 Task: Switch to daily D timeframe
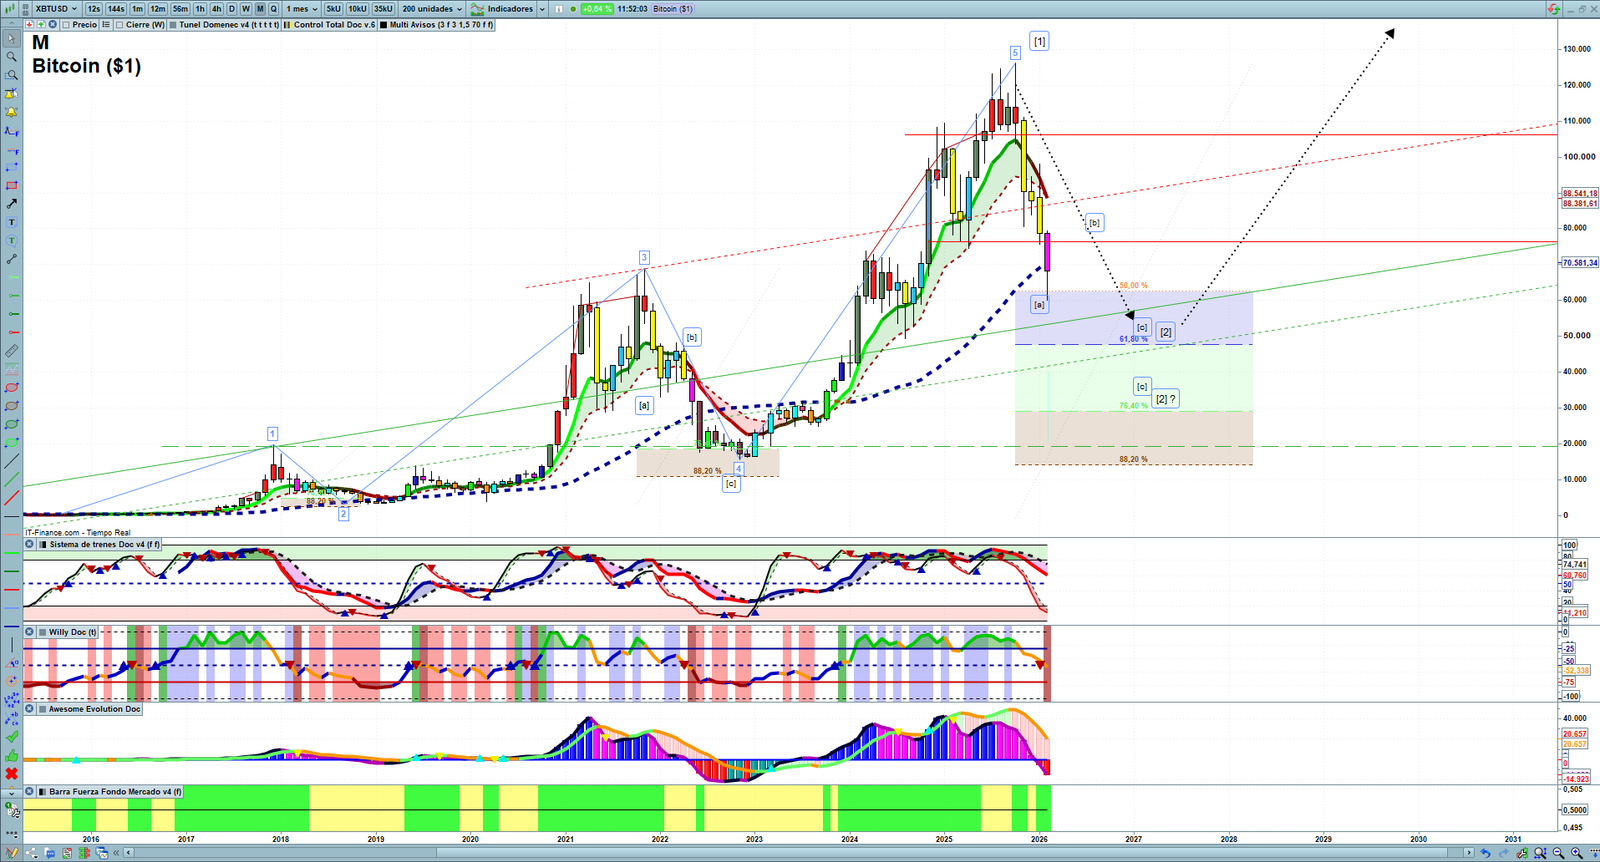(232, 9)
